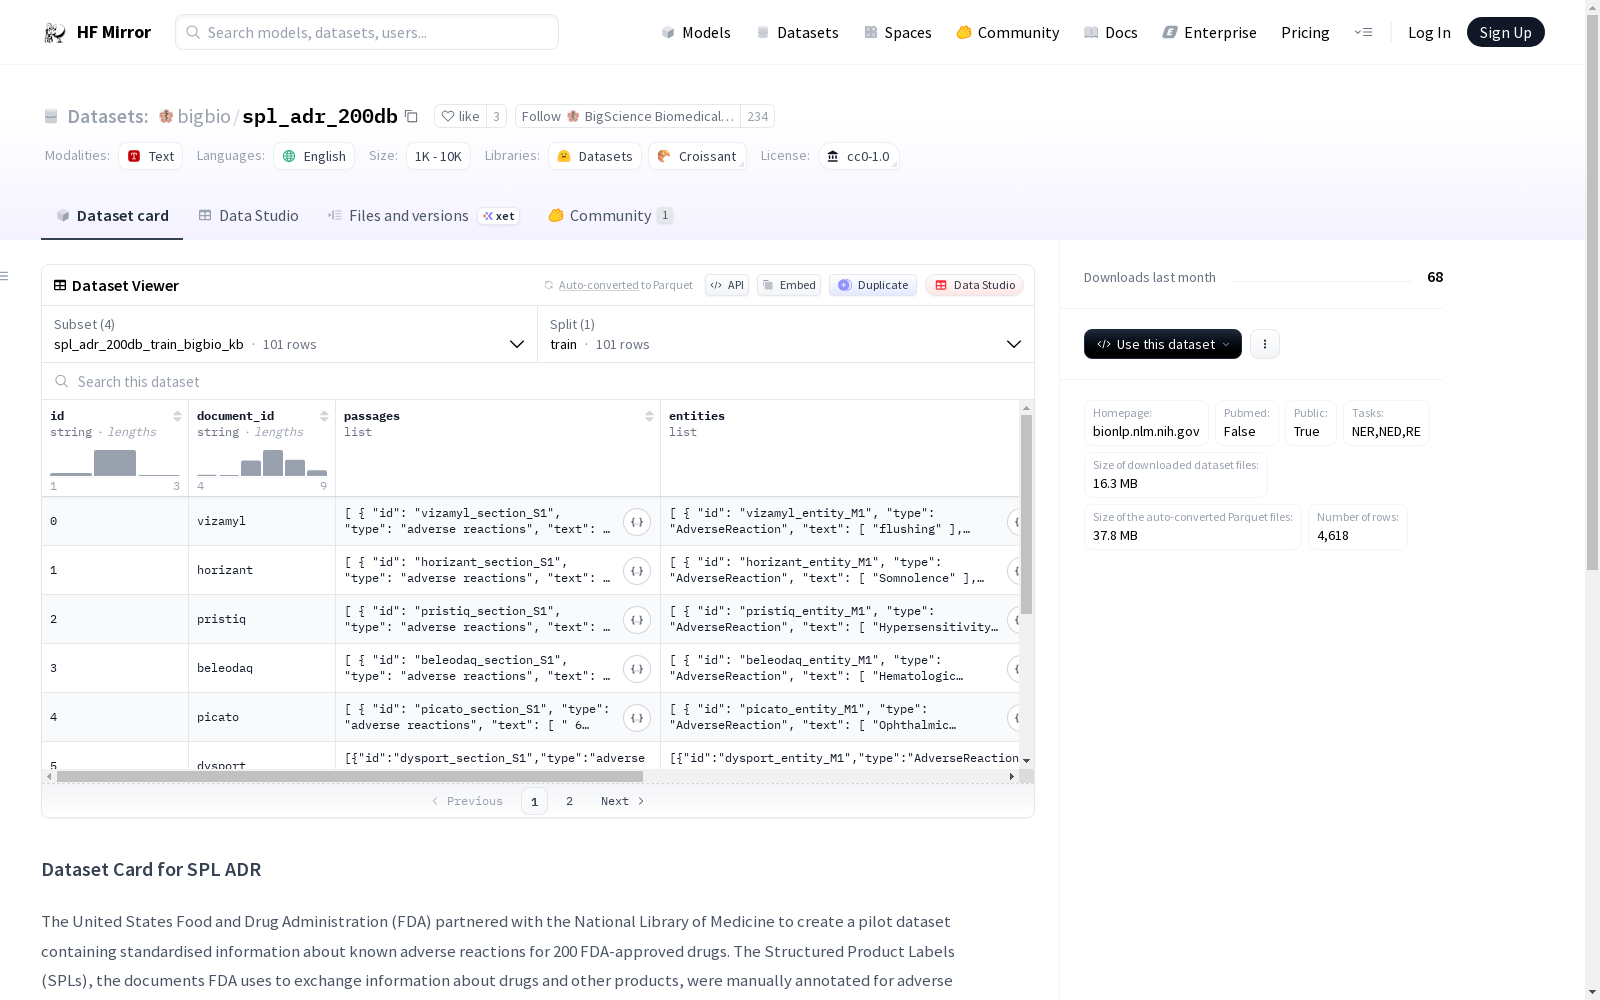Duplicate the dataset viewer
This screenshot has height=1000, width=1600.
click(x=873, y=285)
